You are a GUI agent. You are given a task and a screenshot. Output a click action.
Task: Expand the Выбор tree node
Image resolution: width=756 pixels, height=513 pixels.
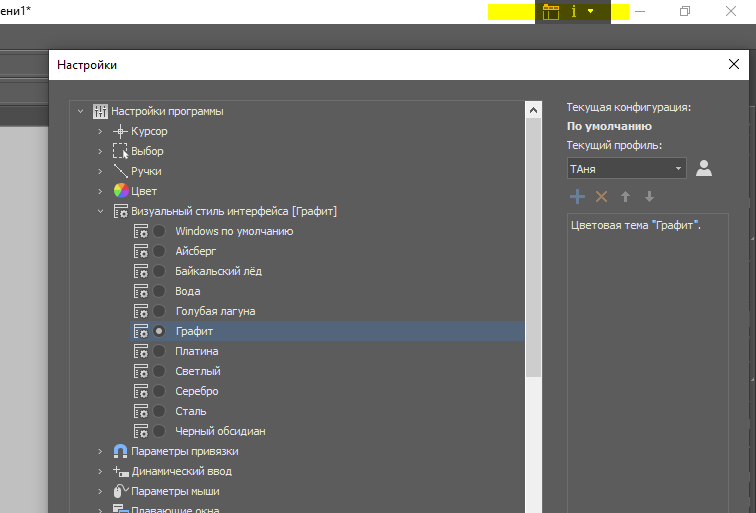(x=100, y=151)
